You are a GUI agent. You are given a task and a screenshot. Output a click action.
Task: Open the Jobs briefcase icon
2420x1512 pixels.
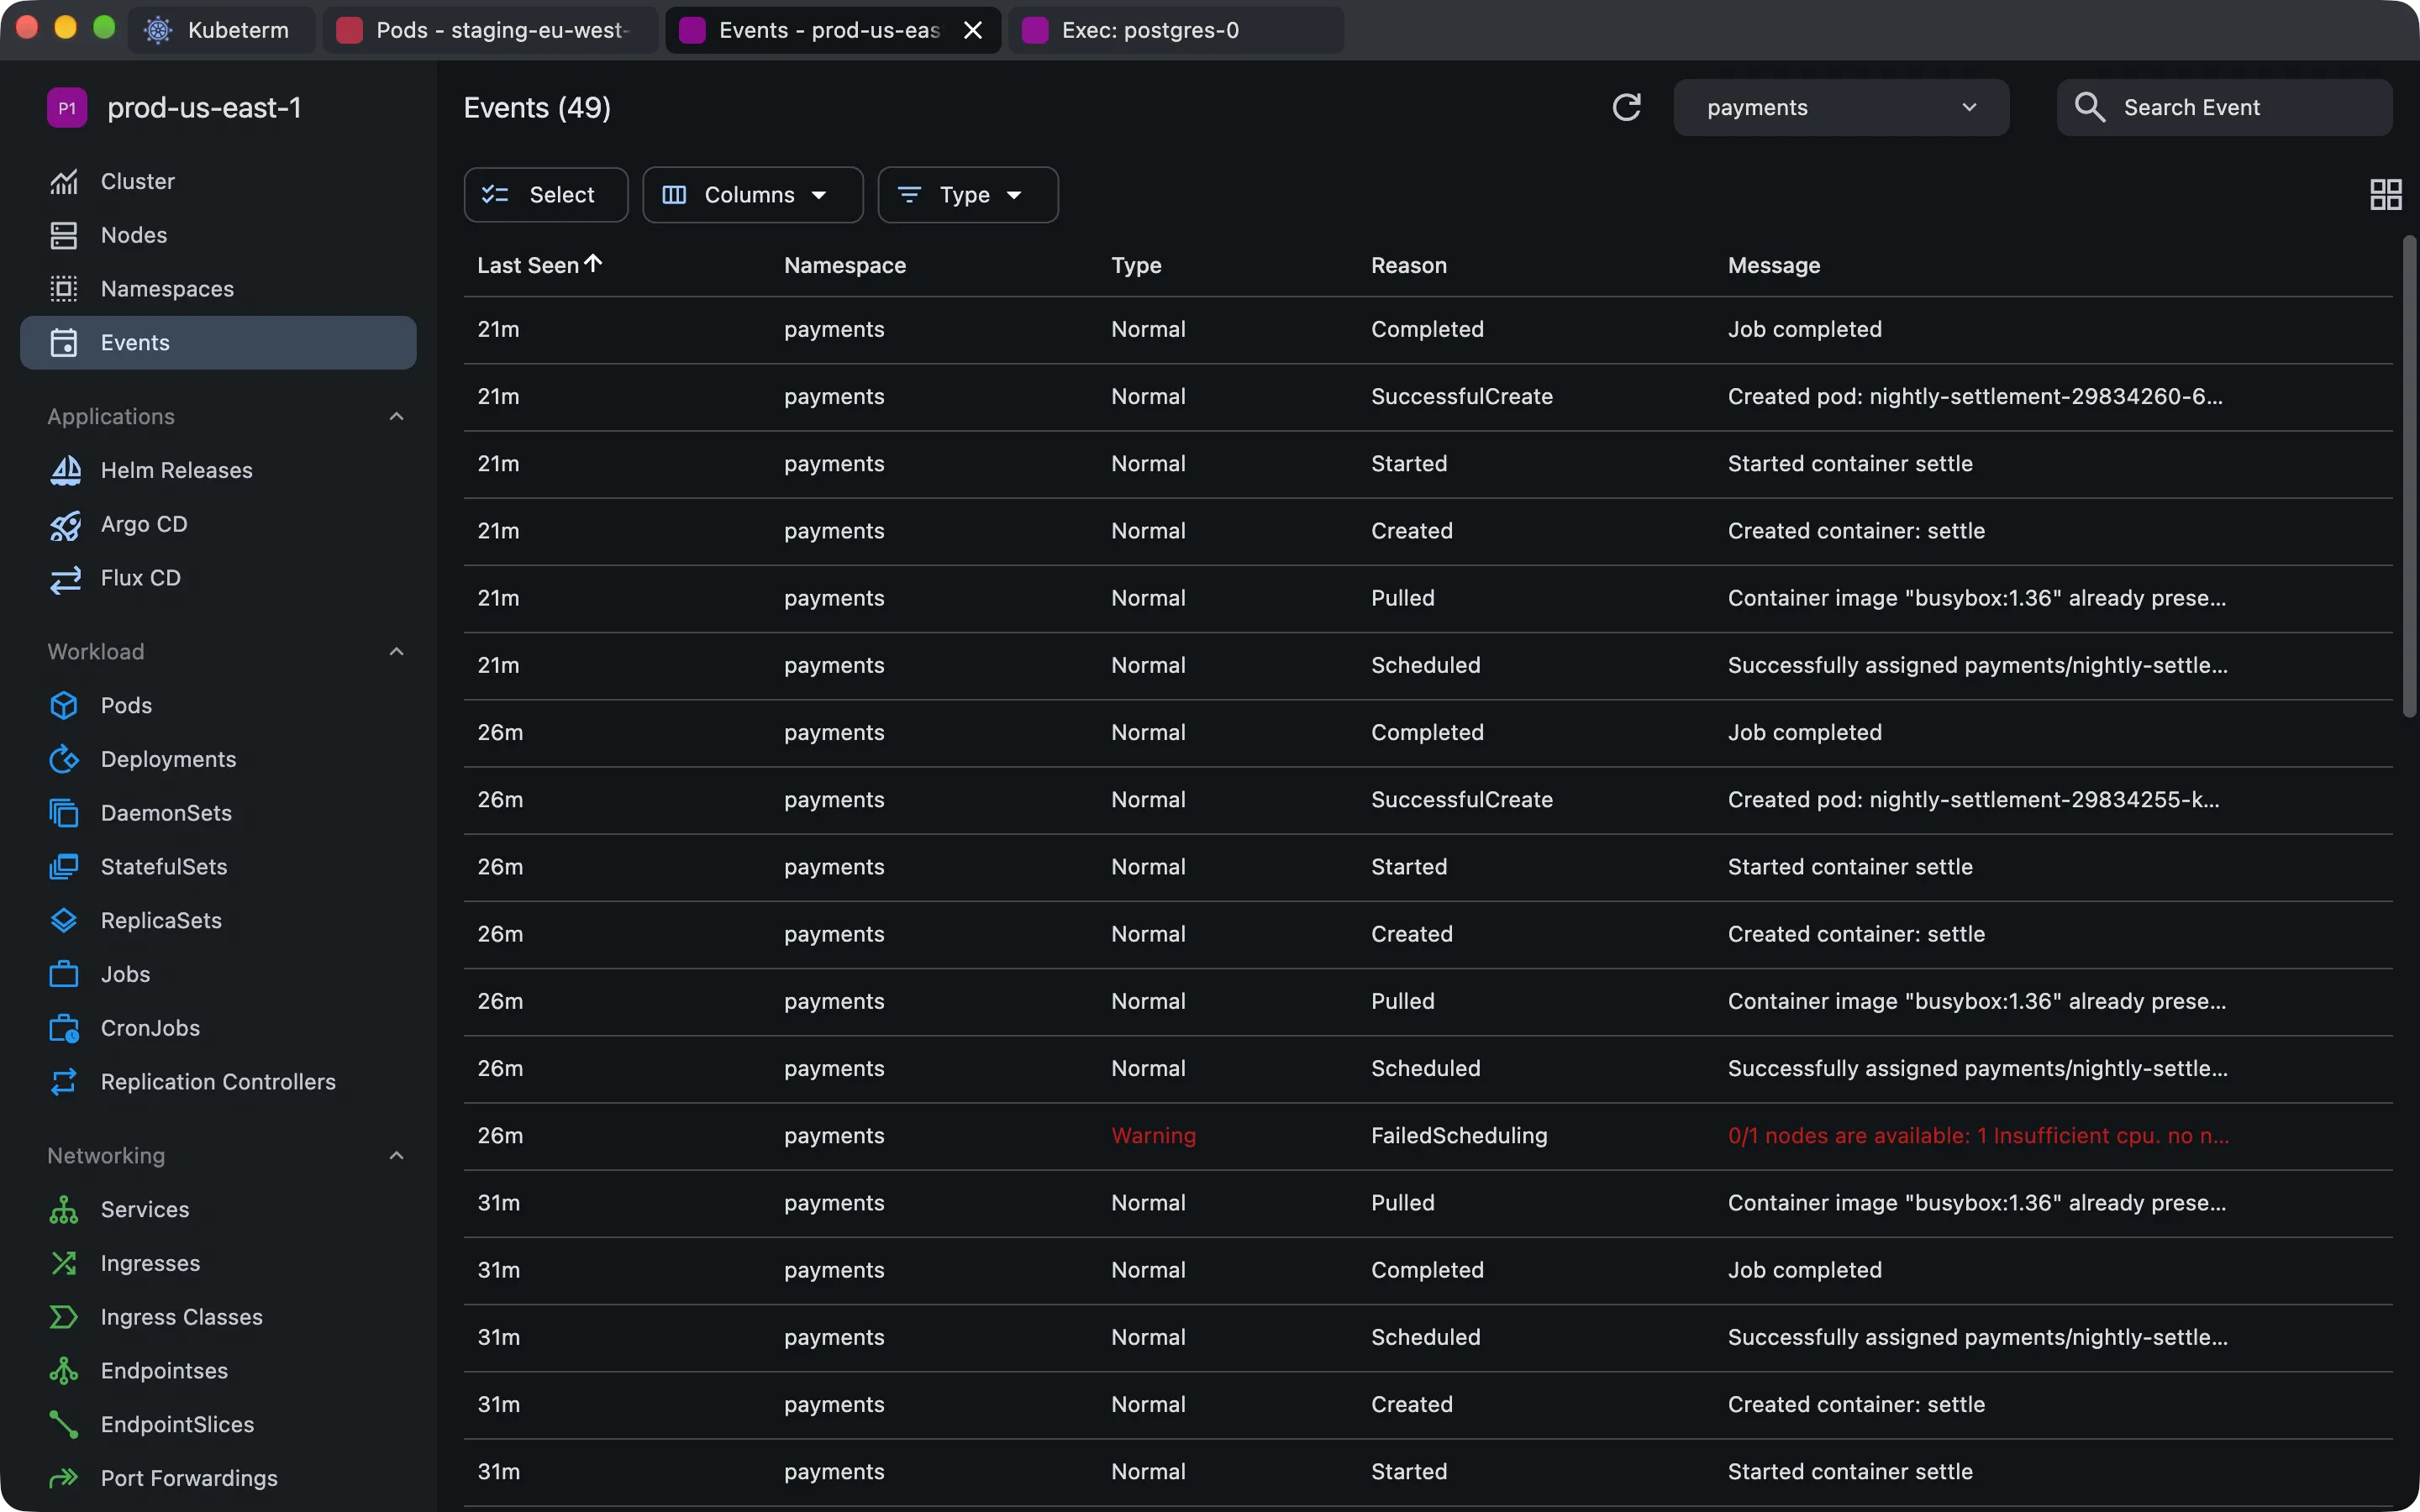(x=64, y=974)
